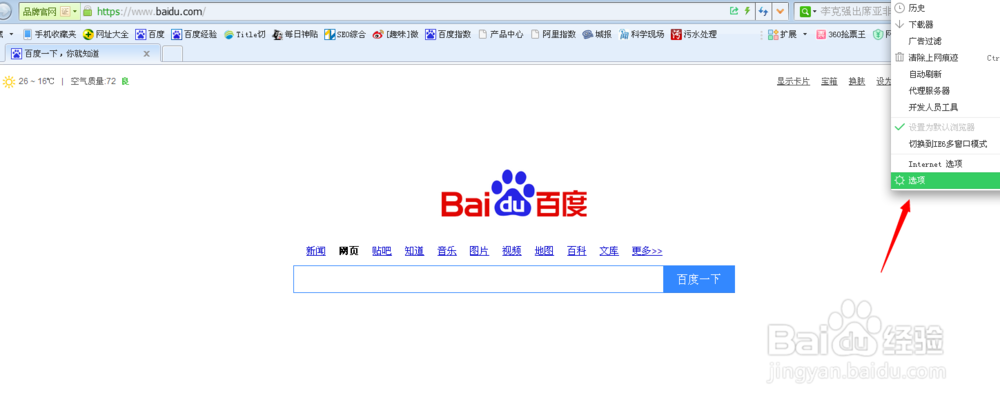The height and width of the screenshot is (406, 1000).
Task: Open the 百度 bookmark
Action: 150,34
